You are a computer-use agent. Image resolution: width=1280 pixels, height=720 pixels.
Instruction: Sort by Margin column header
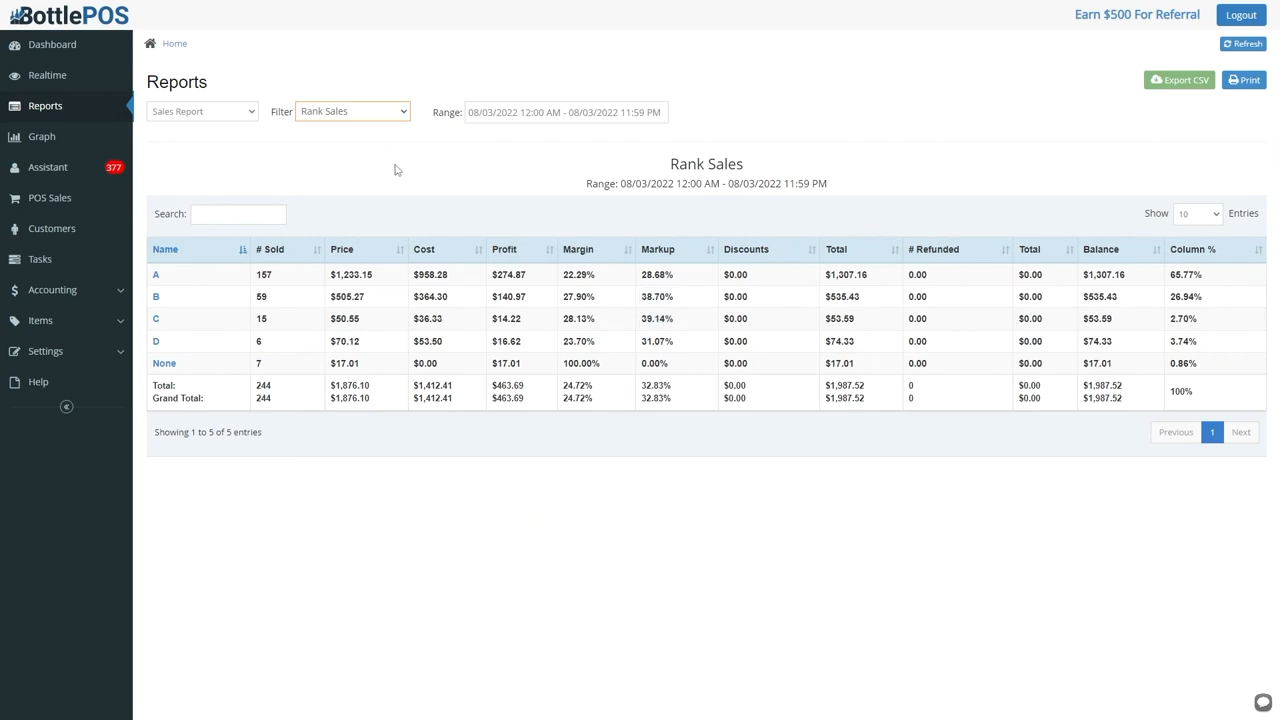[x=596, y=250]
